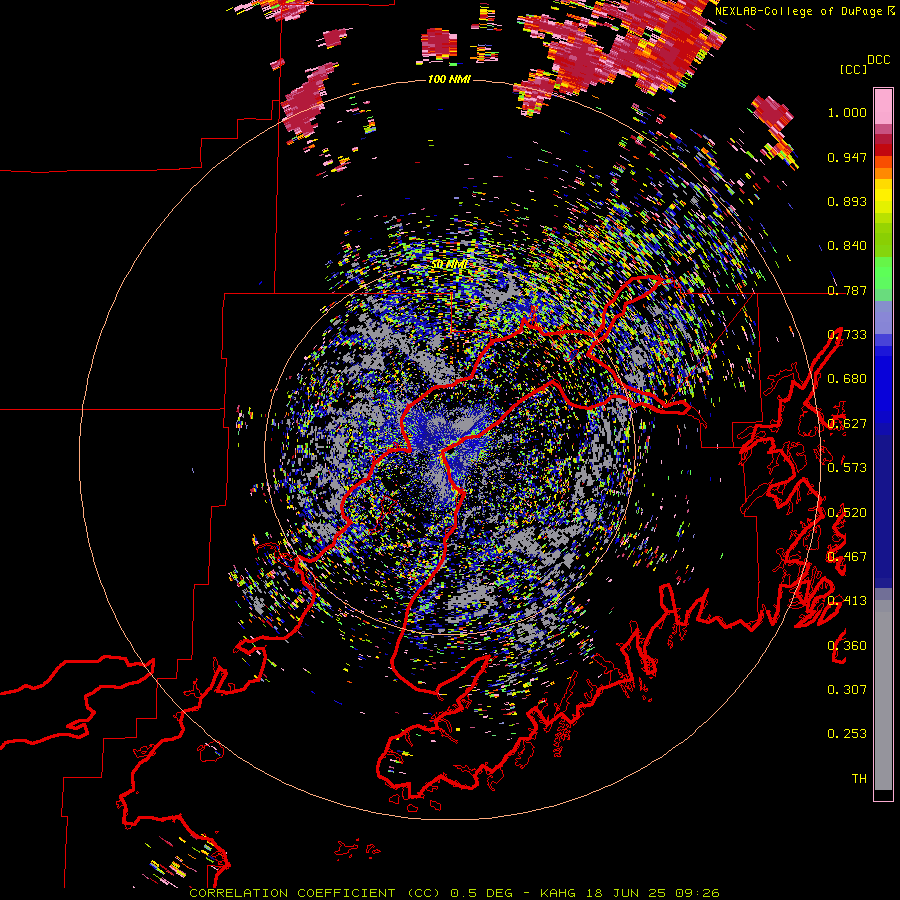Click the DCC label above the color bar
This screenshot has height=900, width=900.
[x=879, y=60]
